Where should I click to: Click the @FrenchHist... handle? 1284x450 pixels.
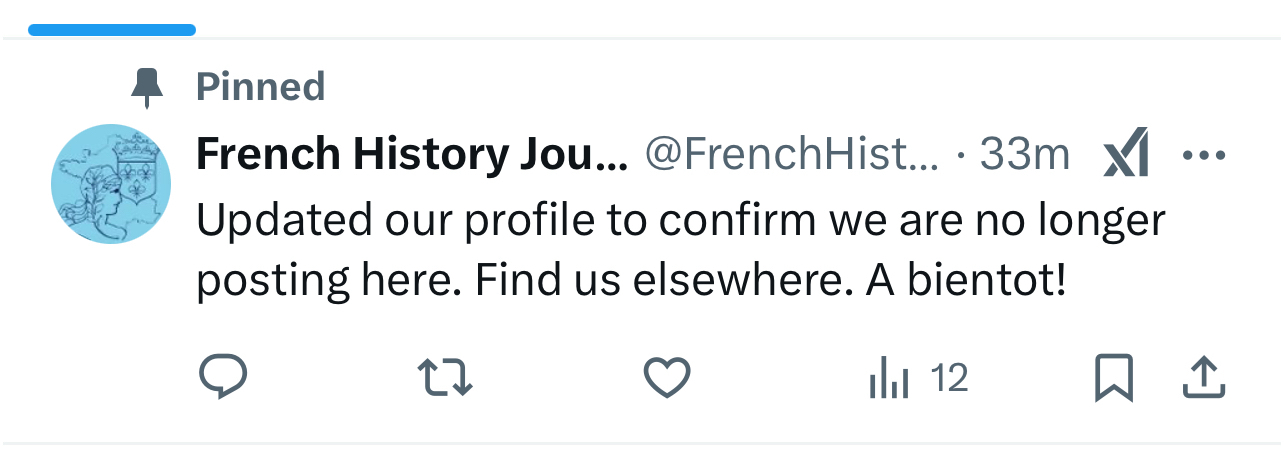coord(792,154)
